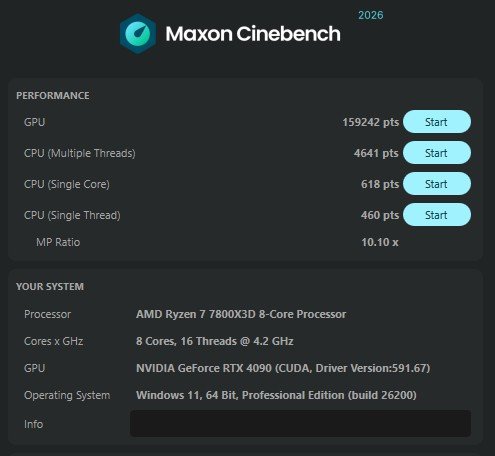Start the CPU Multiple Threads test
This screenshot has width=495, height=456.
(x=437, y=153)
